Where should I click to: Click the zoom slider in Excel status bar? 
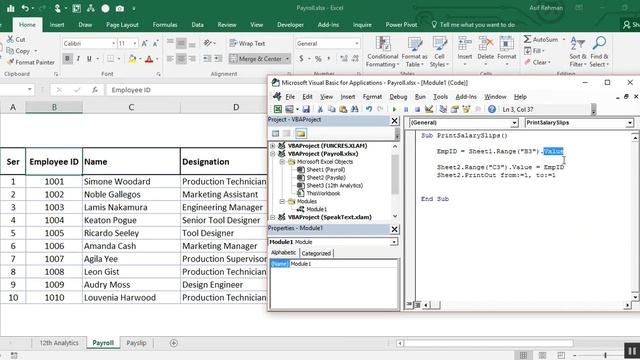(605, 356)
